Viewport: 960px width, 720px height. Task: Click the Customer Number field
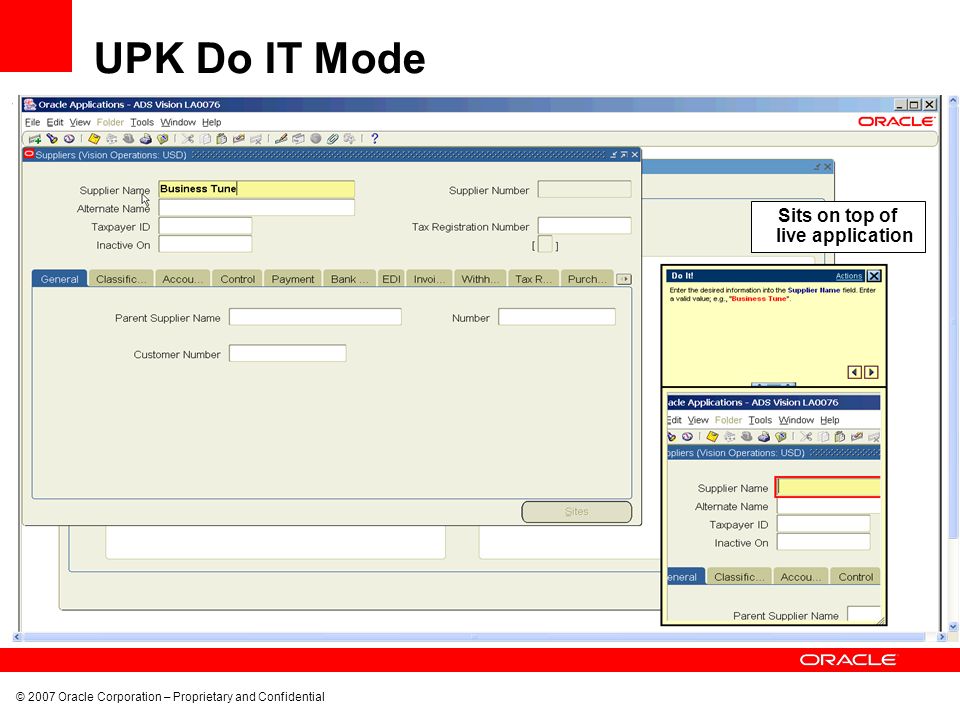point(288,353)
